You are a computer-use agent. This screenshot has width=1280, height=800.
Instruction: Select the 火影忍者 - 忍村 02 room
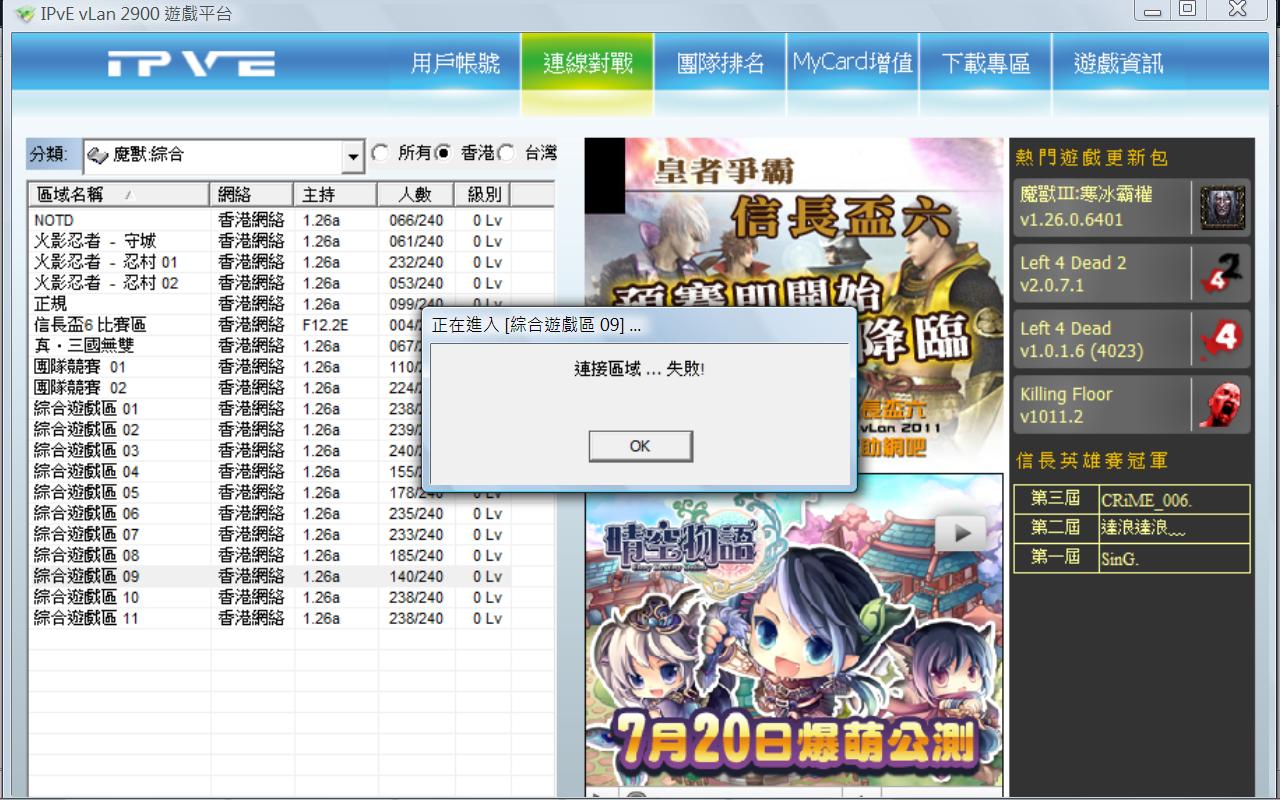[269, 283]
